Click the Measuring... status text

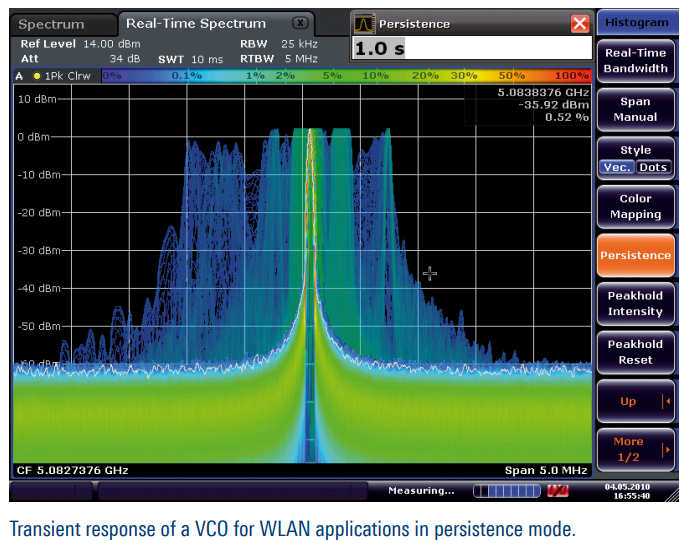pos(421,491)
